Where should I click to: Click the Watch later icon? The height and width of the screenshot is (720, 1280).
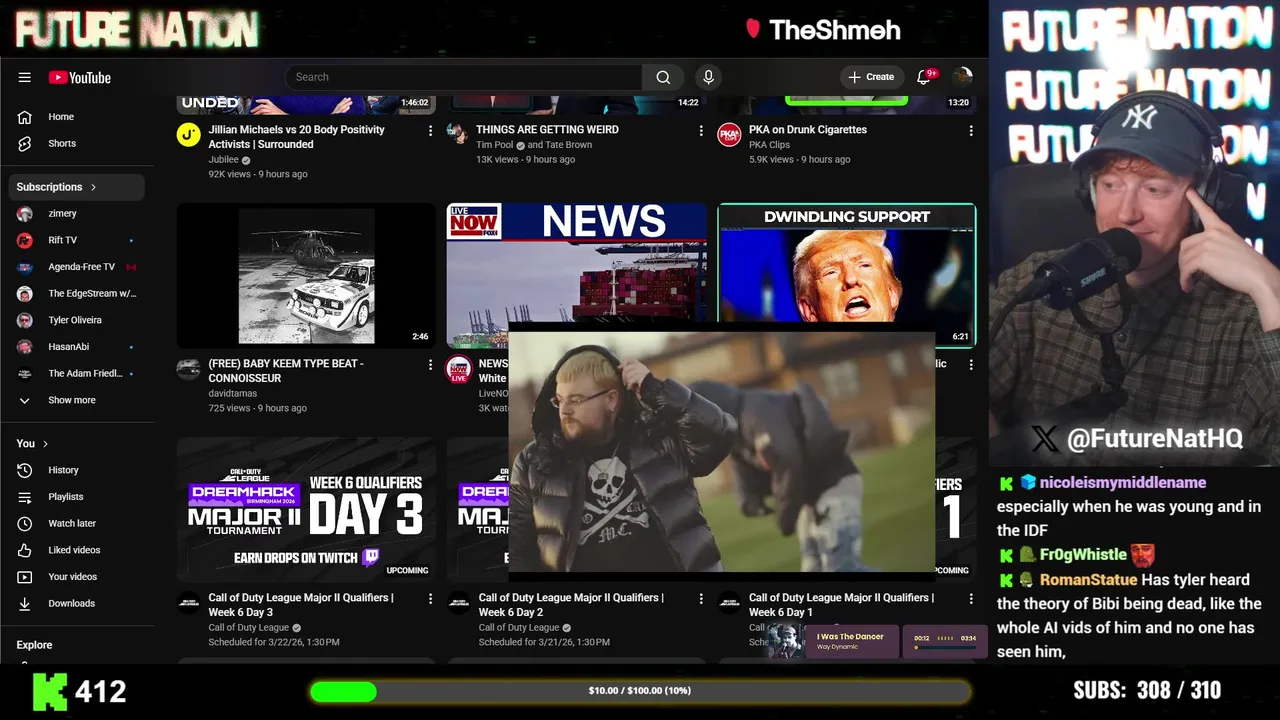click(x=25, y=523)
